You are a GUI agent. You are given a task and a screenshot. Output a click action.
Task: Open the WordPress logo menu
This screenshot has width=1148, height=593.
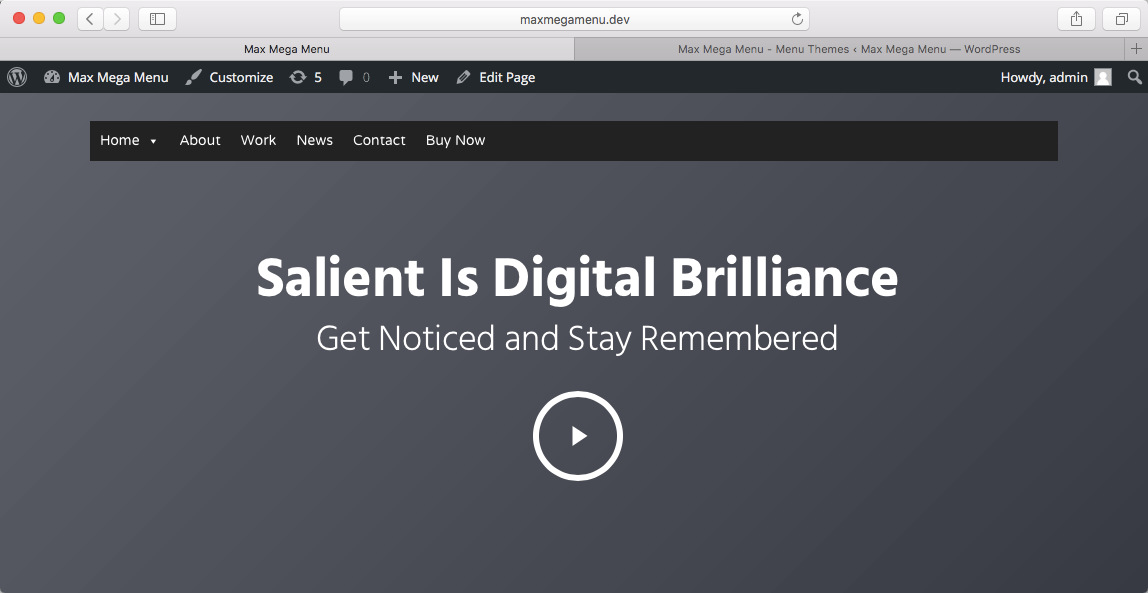tap(17, 77)
